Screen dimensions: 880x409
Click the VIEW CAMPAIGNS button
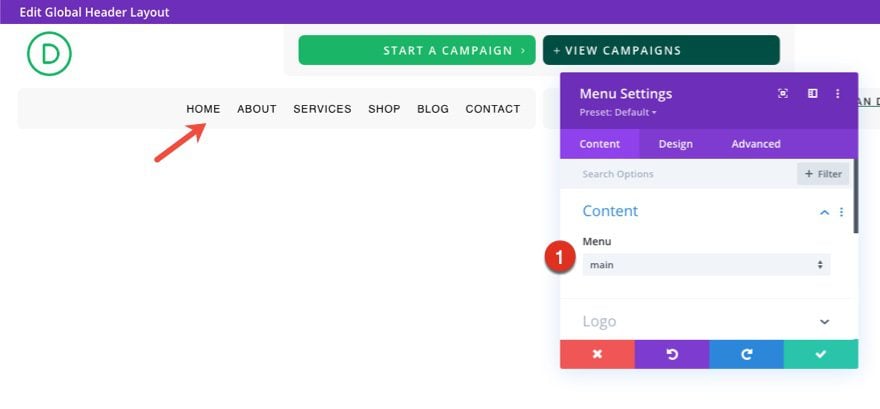pos(661,50)
